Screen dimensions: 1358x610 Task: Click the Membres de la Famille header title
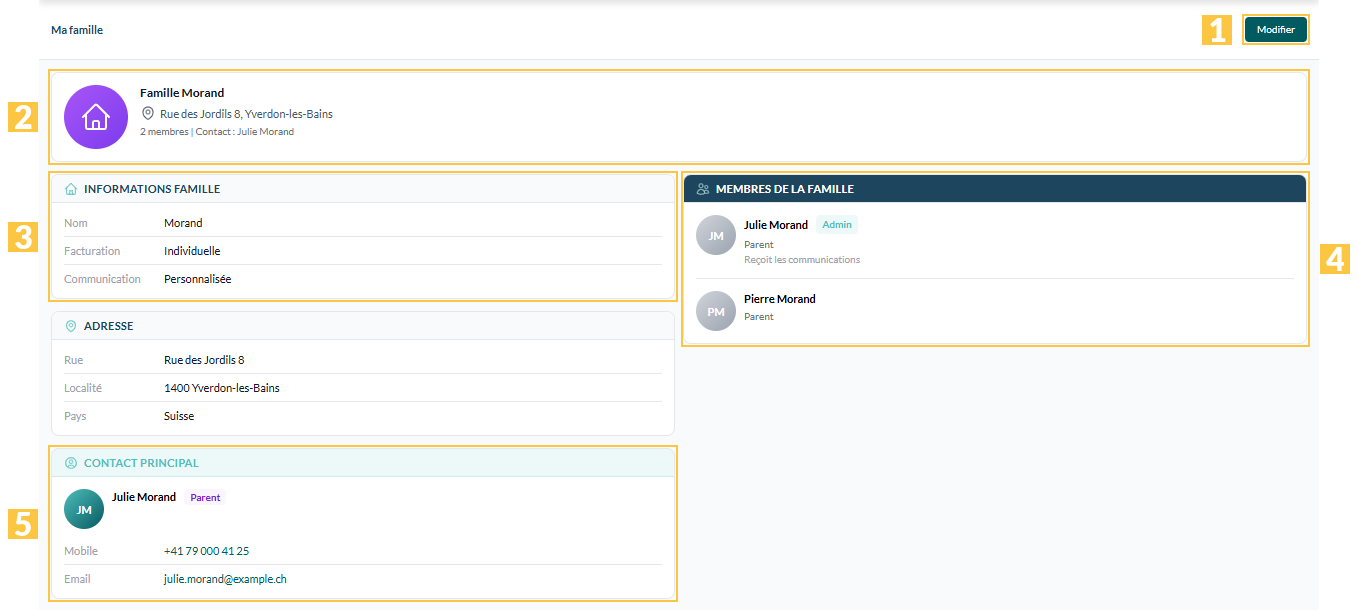pos(785,189)
